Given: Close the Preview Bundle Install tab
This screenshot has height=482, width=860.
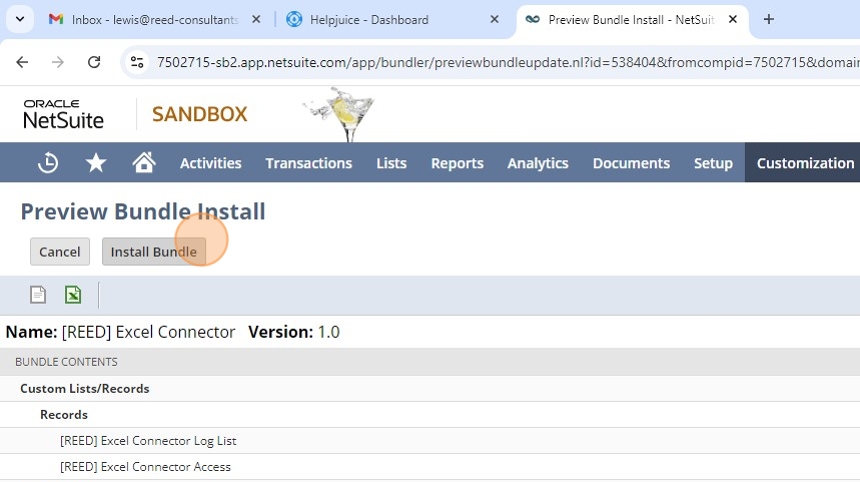Looking at the screenshot, I should click(733, 19).
